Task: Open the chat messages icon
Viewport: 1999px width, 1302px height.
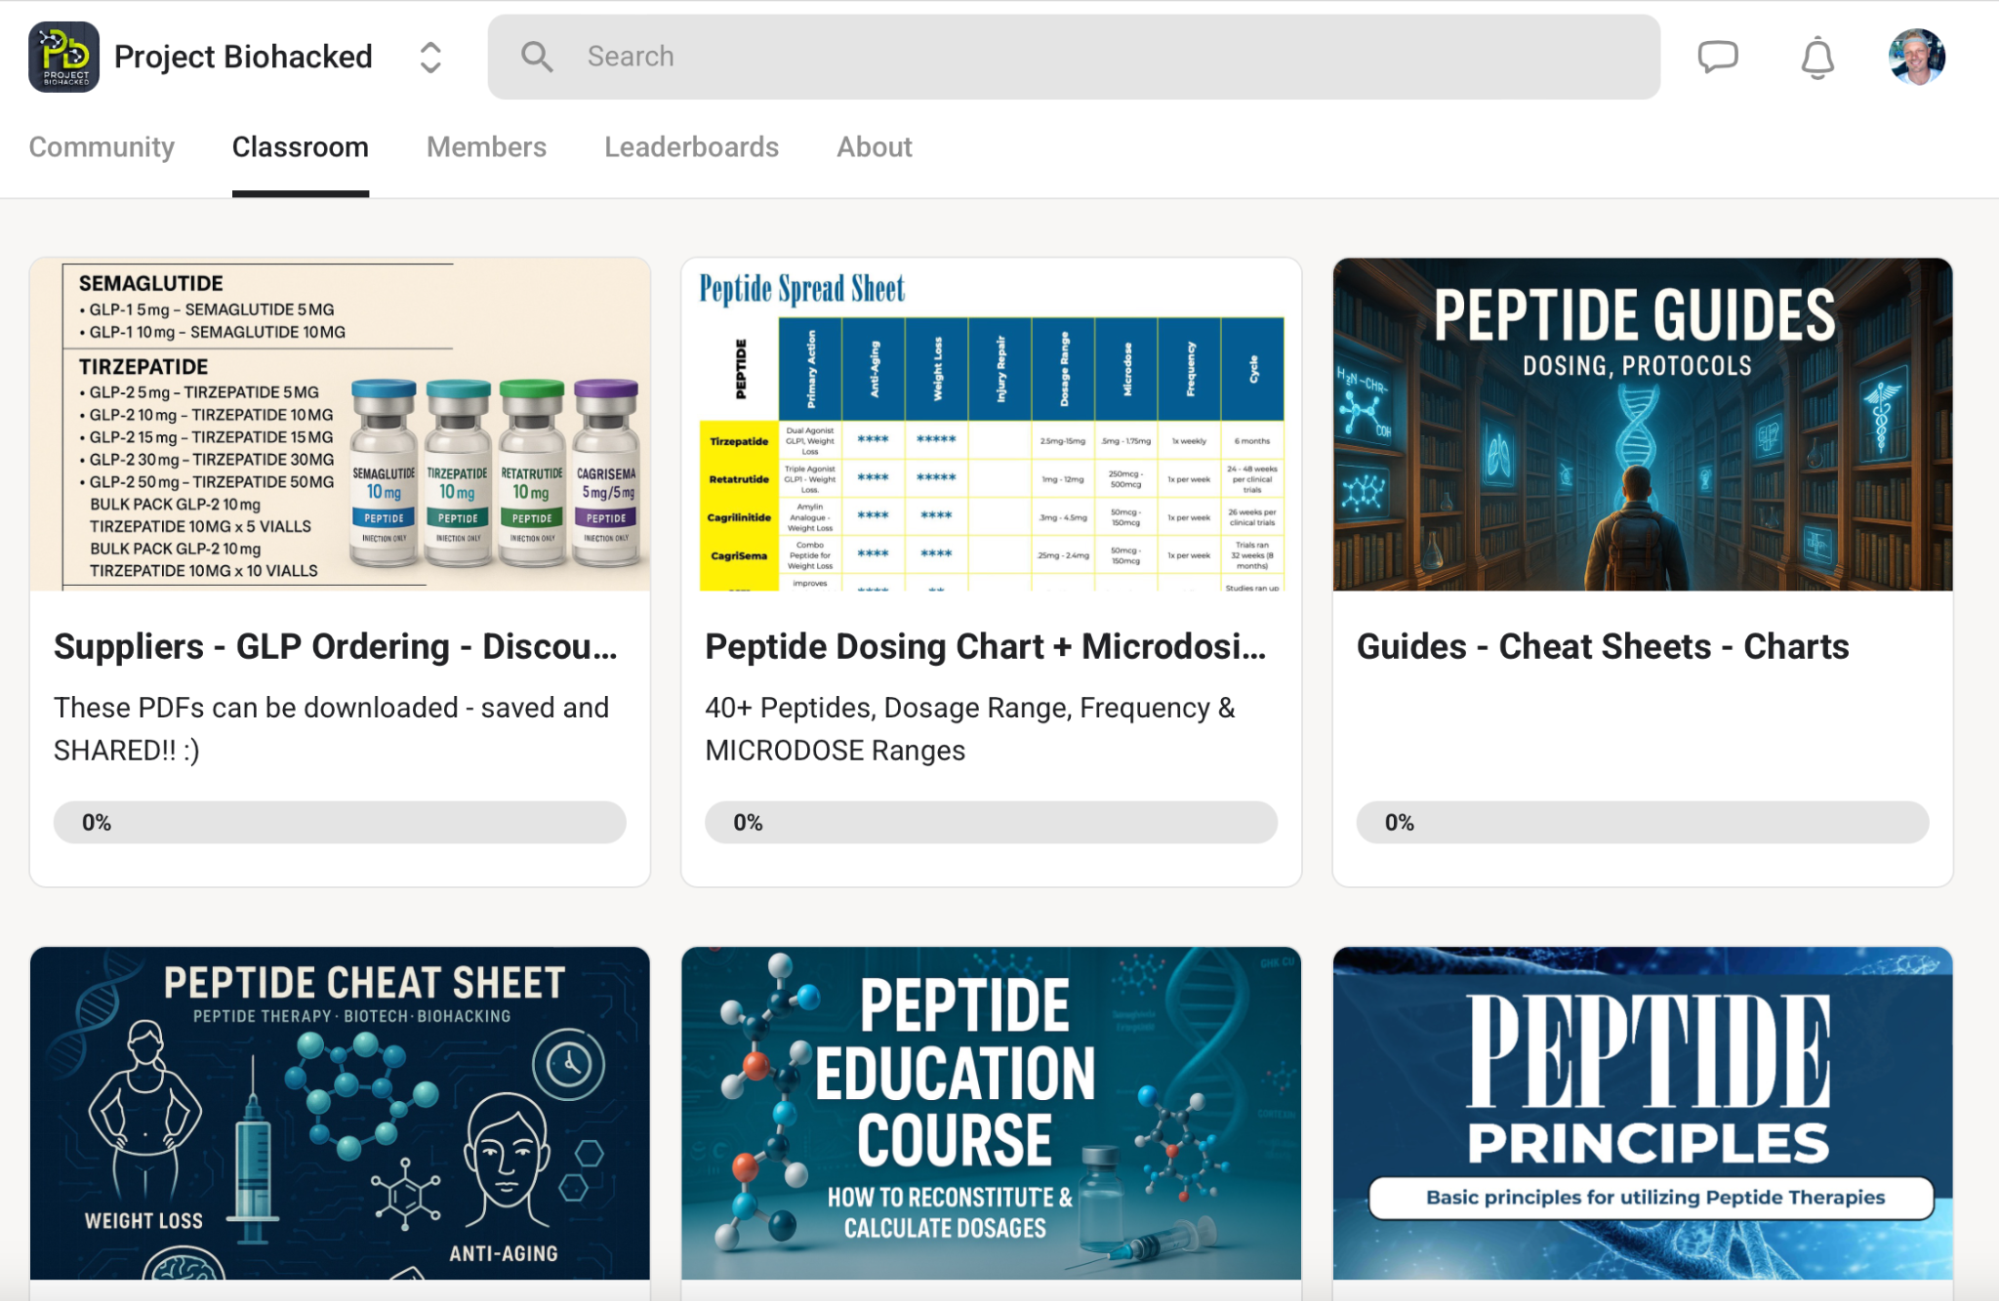Action: point(1718,57)
